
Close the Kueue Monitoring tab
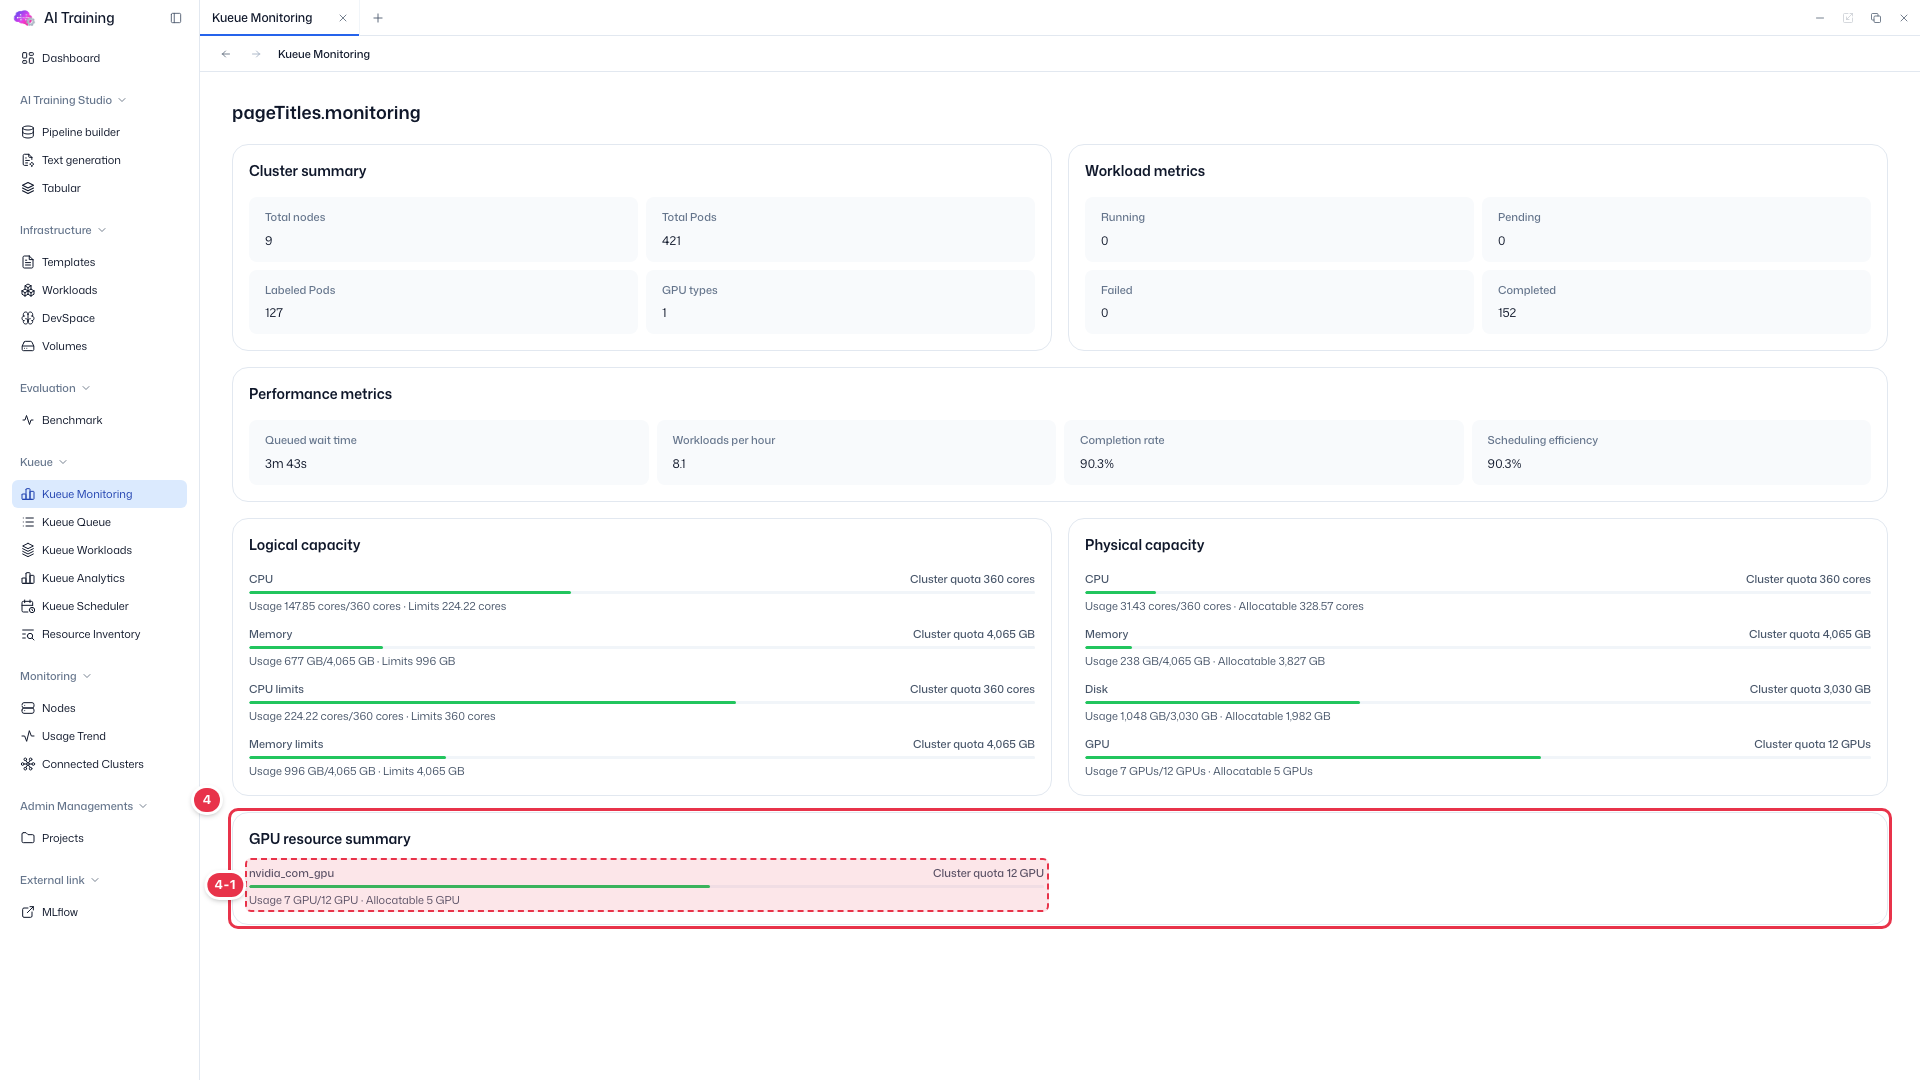click(343, 18)
